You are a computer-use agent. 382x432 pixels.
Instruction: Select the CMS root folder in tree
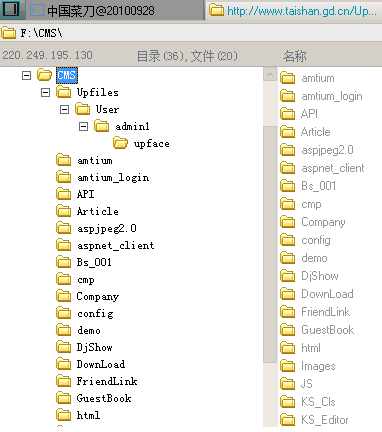pyautogui.click(x=66, y=75)
